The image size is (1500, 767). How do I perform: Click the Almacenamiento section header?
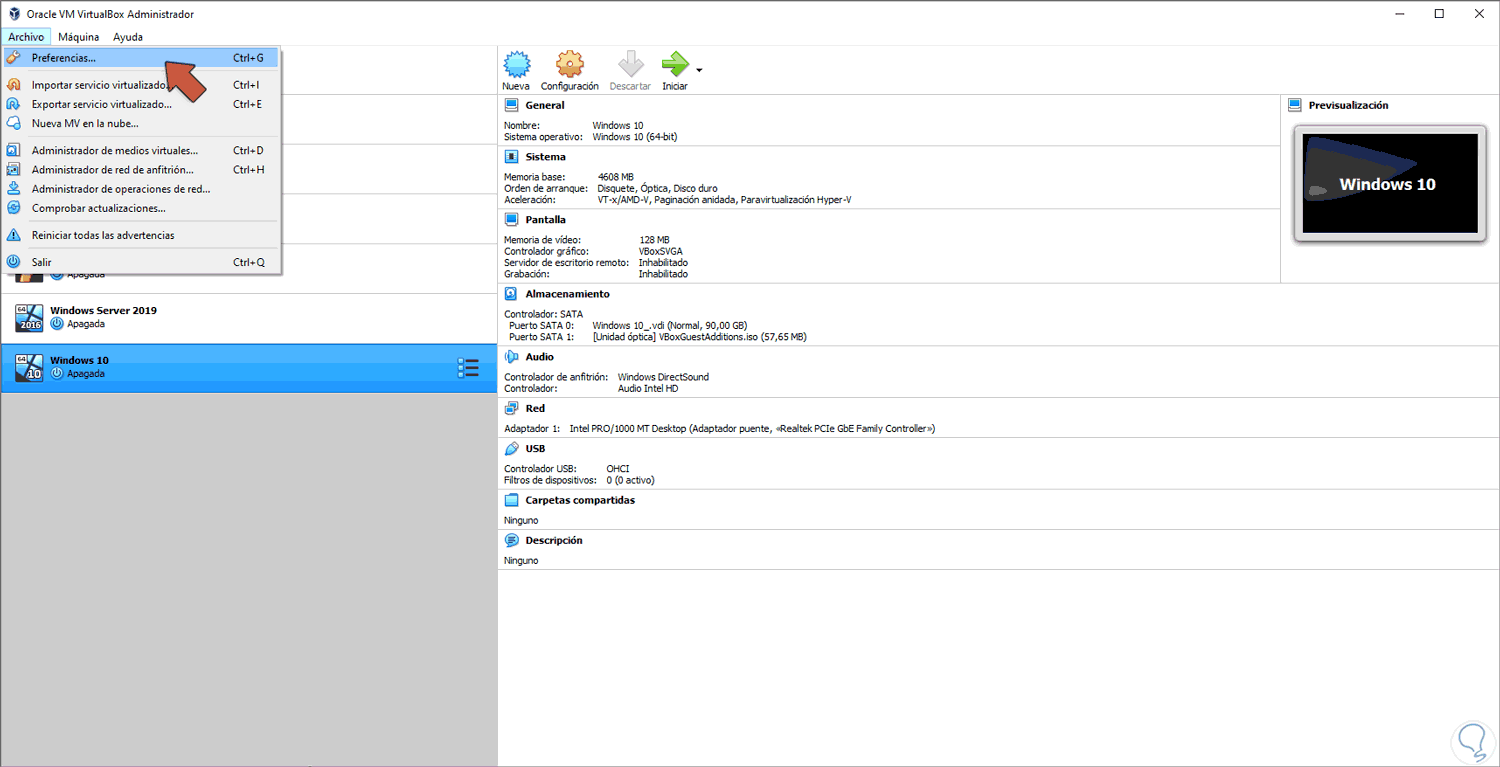[x=568, y=294]
